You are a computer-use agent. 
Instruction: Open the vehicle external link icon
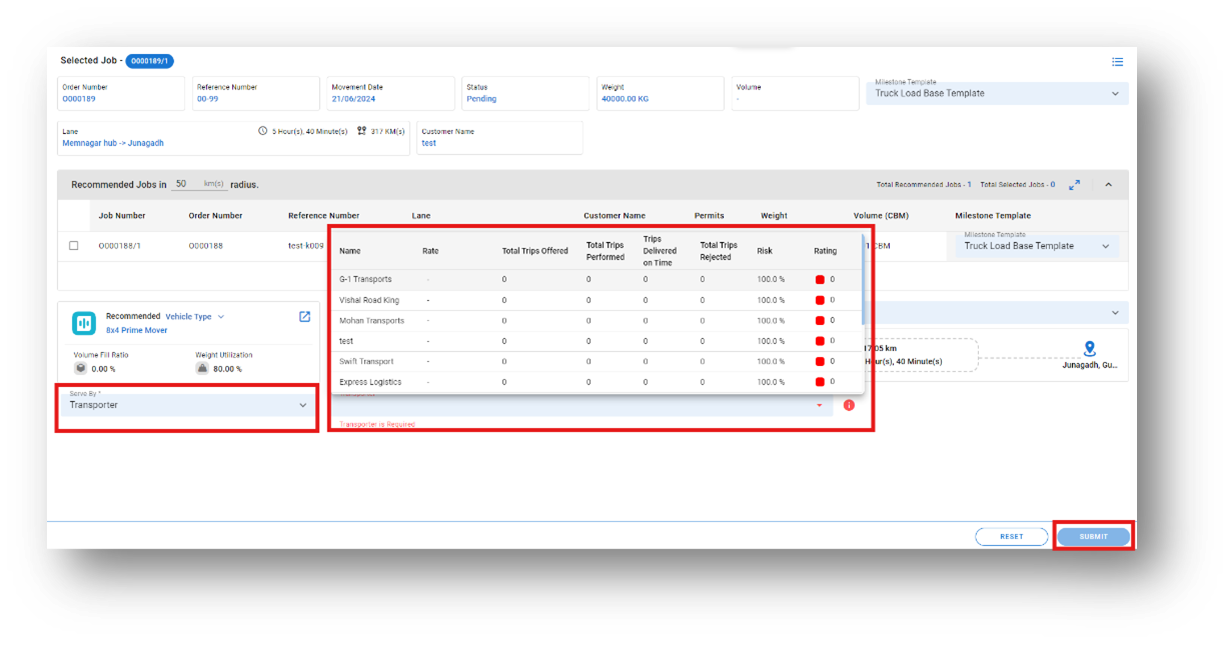point(305,317)
